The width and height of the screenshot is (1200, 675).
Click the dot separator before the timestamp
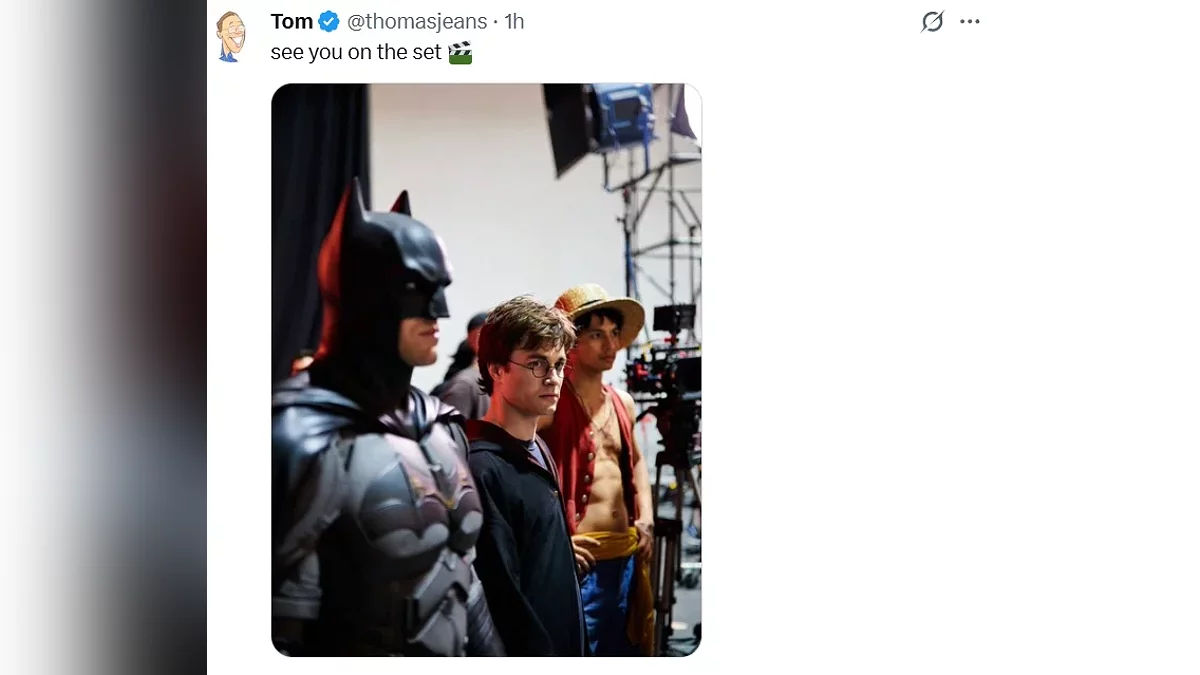point(496,21)
